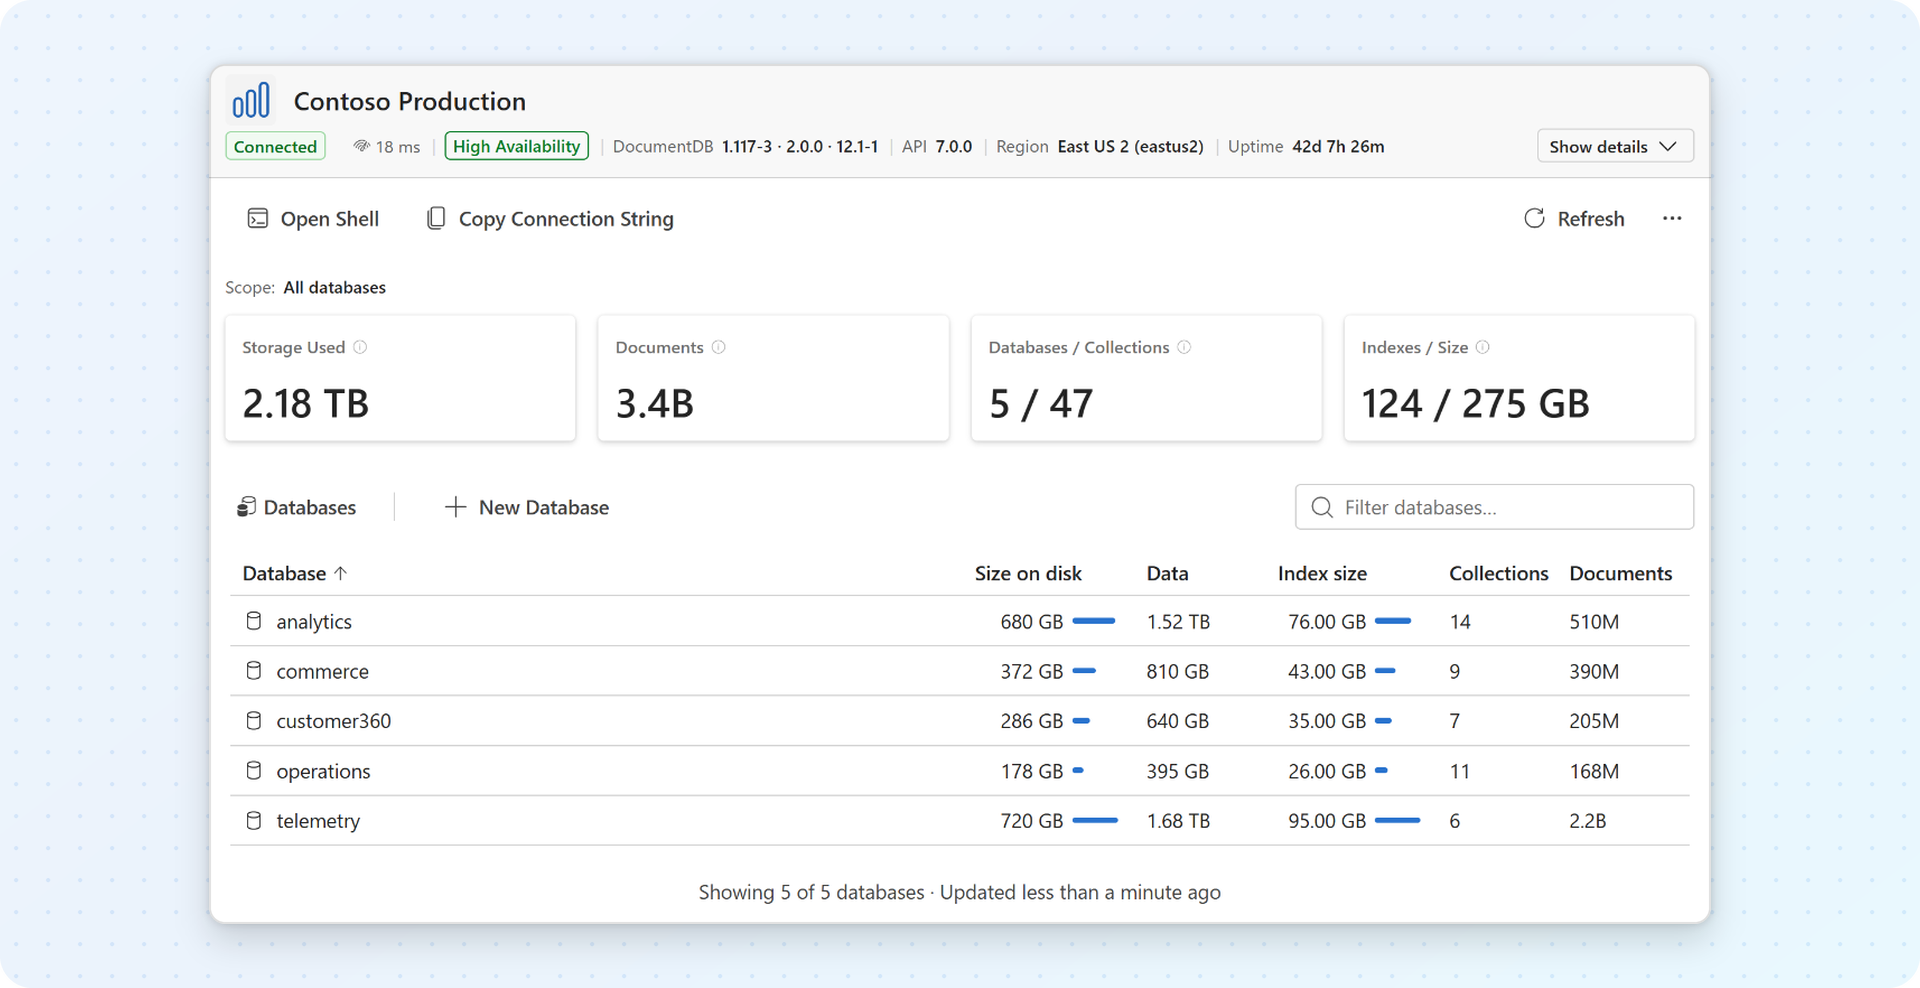
Task: Click the 76.00 GB index bar for analytics
Action: click(x=1393, y=621)
